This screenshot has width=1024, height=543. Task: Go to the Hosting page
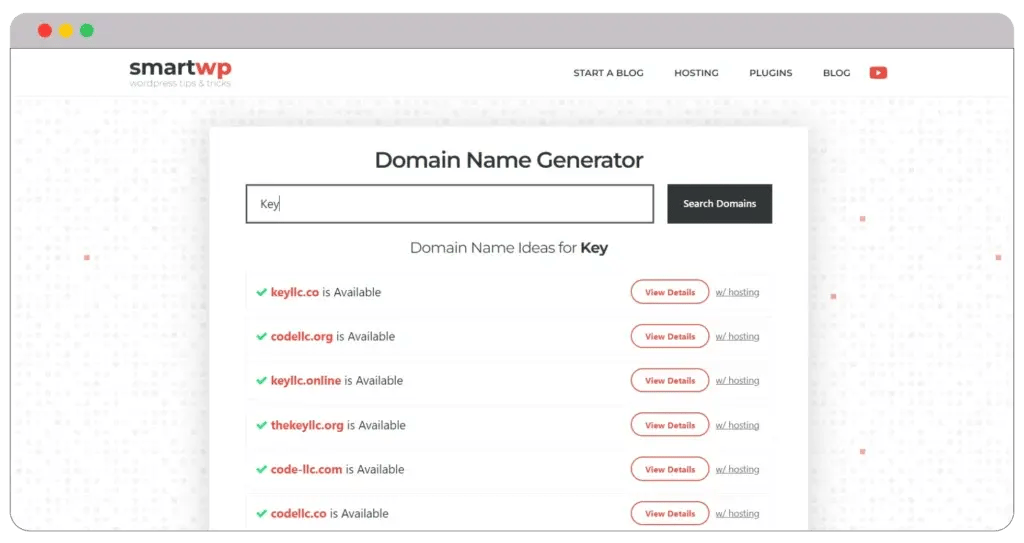[x=696, y=73]
